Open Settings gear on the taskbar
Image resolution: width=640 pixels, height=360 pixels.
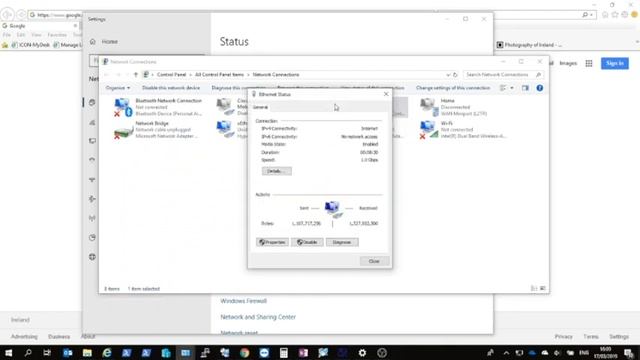[x=362, y=353]
